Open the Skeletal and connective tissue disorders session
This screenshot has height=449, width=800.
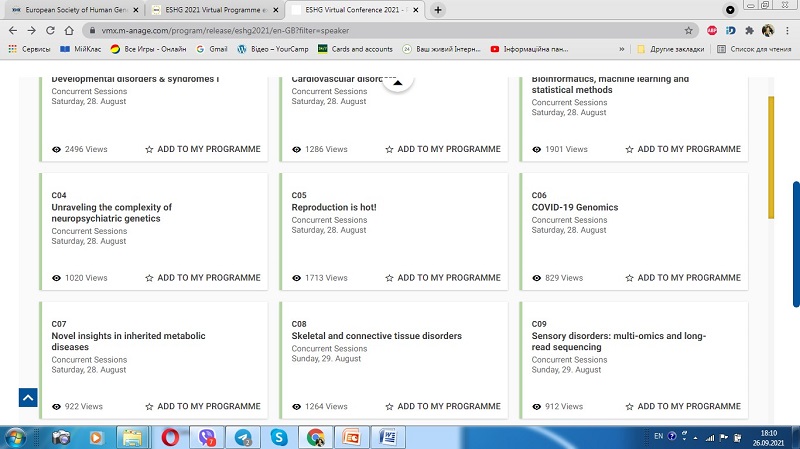tap(376, 336)
